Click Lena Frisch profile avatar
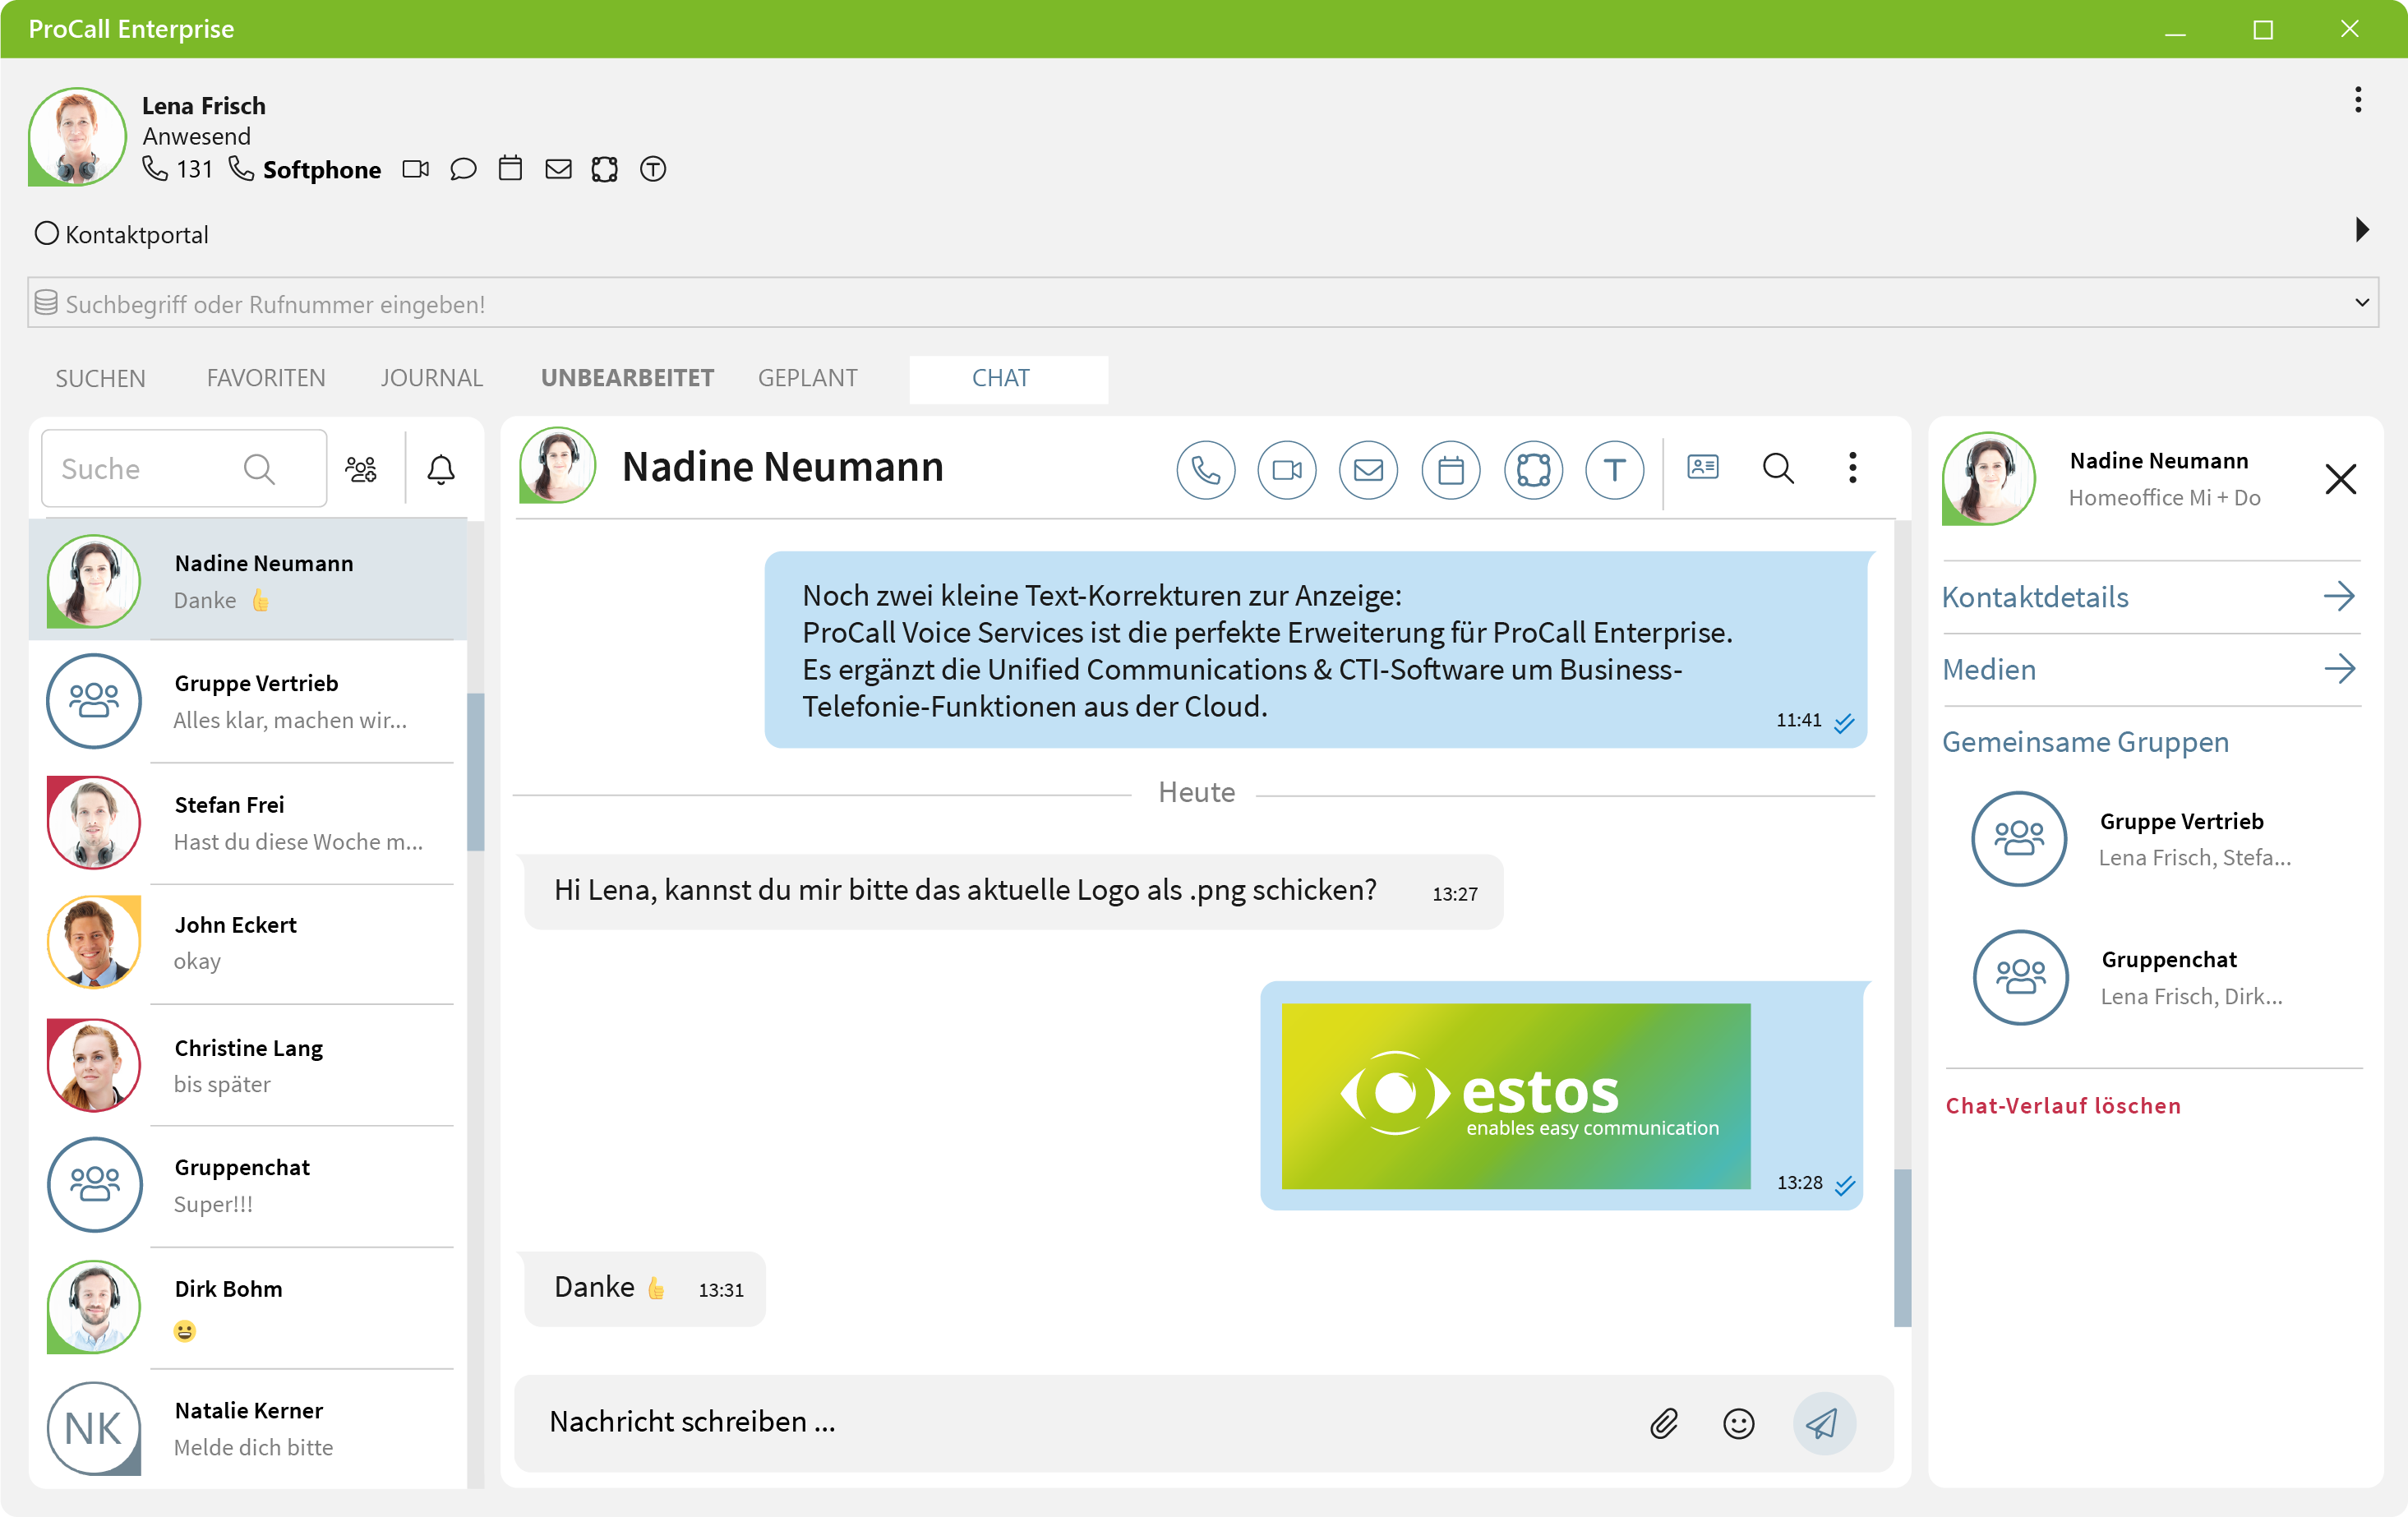Viewport: 2408px width, 1517px height. pyautogui.click(x=77, y=136)
